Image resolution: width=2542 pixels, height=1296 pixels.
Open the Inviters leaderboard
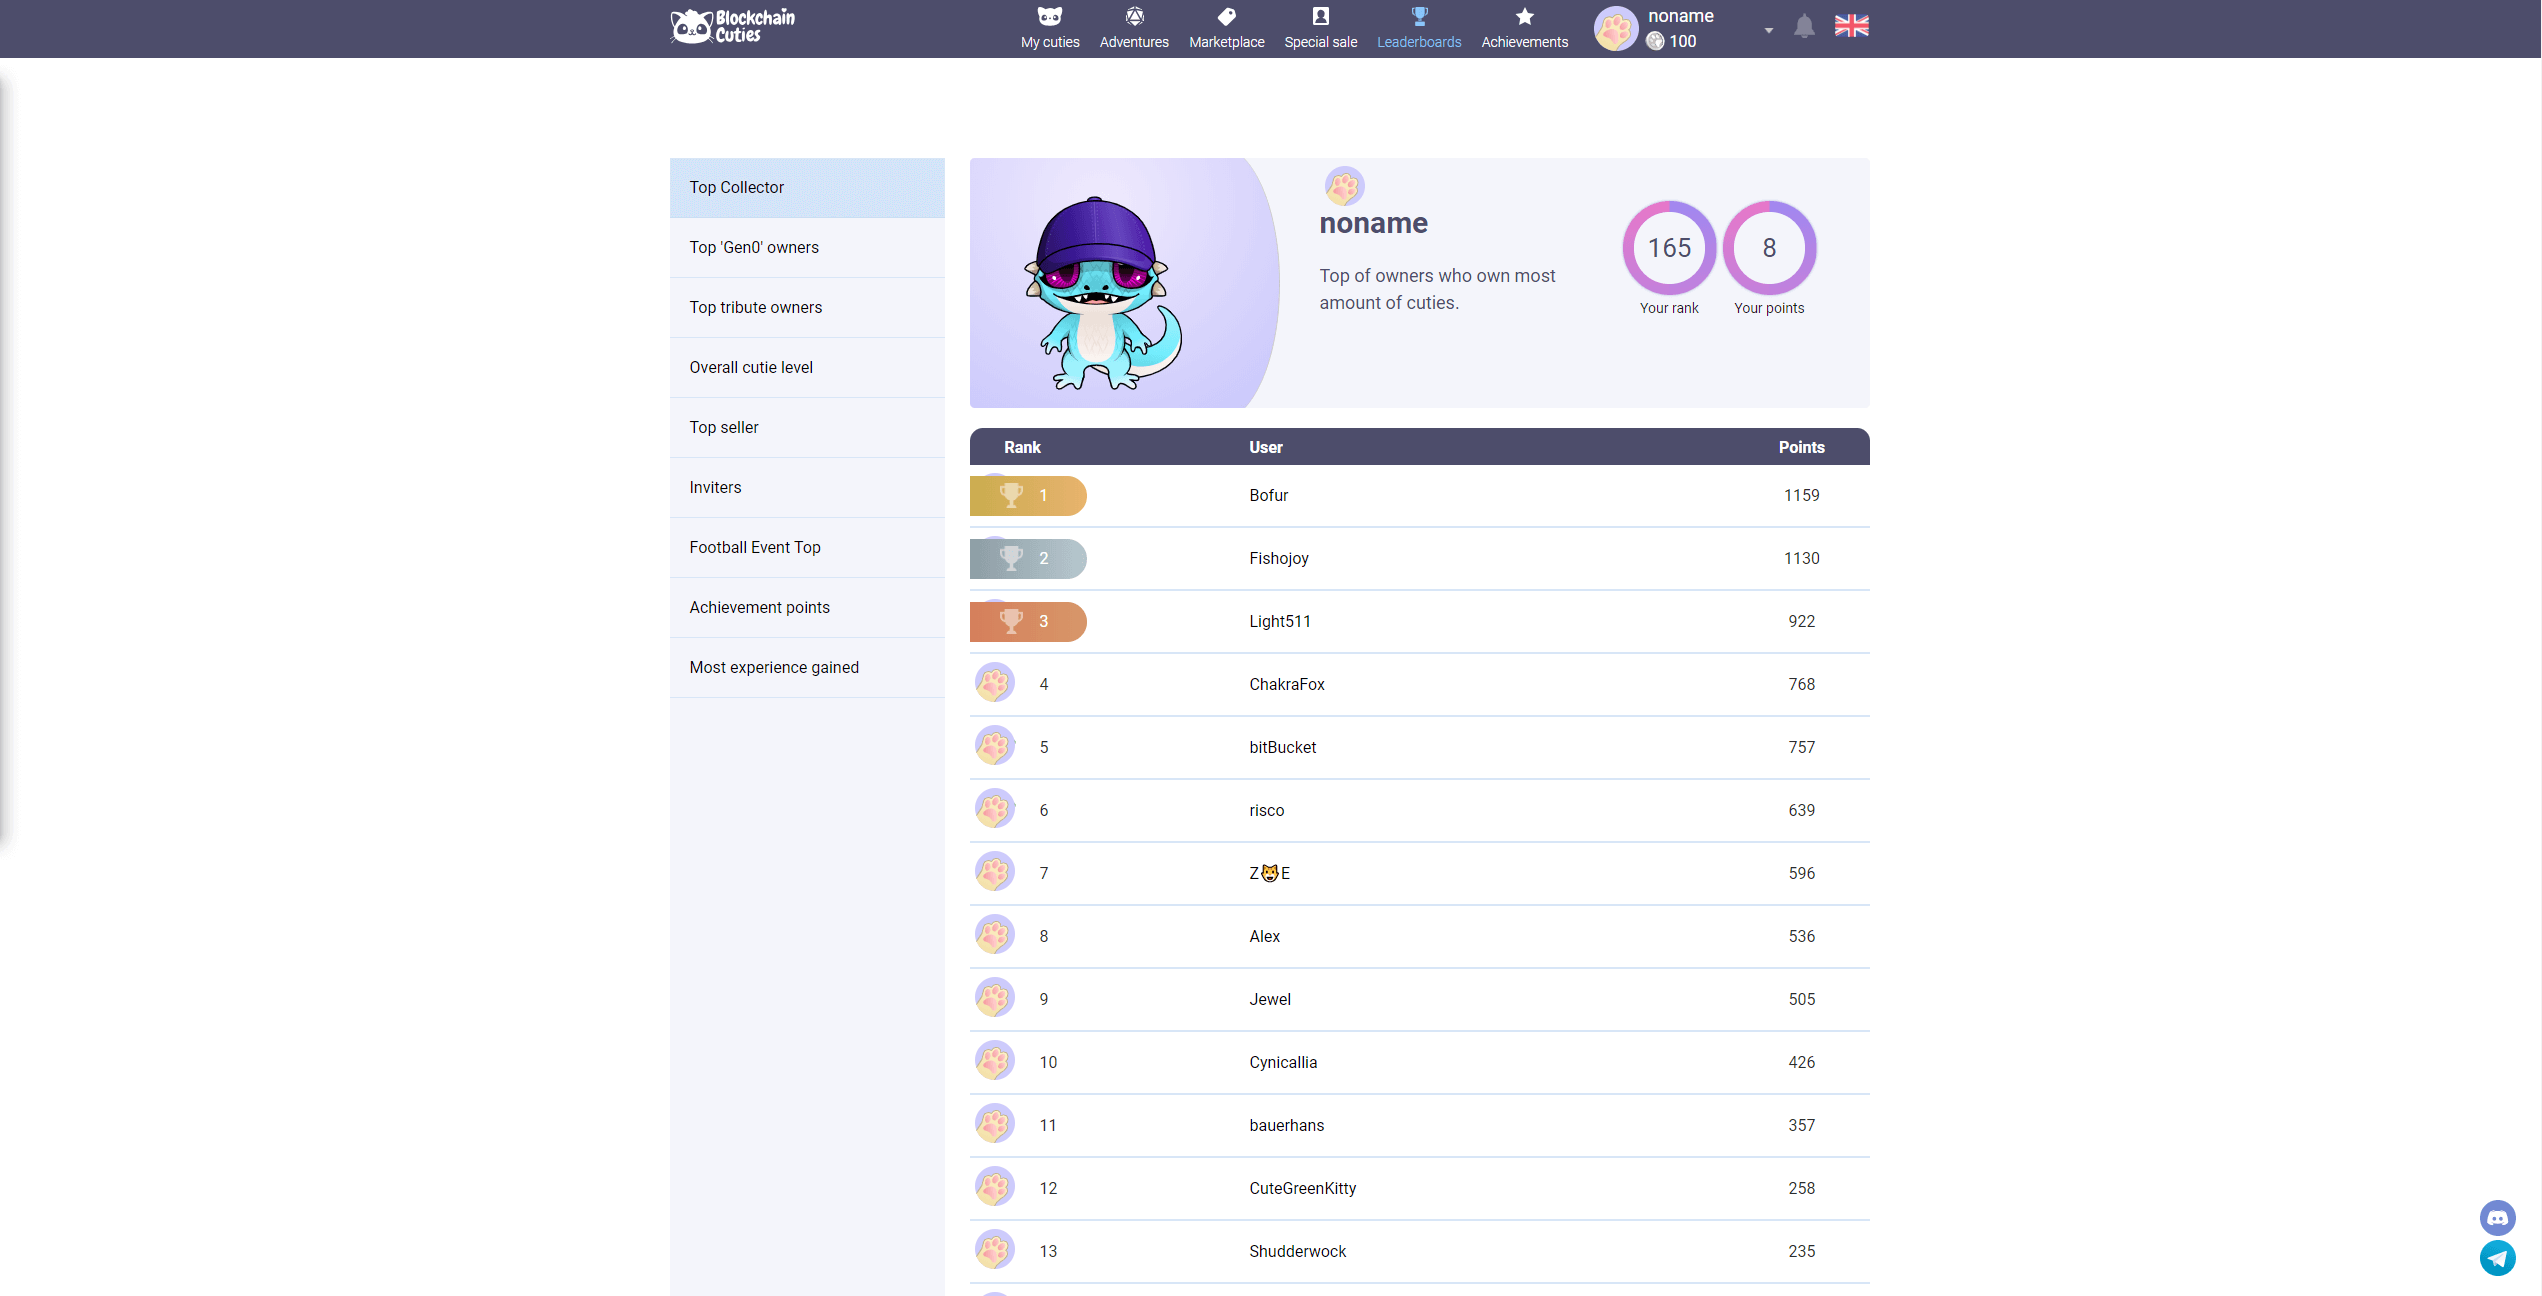tap(807, 488)
